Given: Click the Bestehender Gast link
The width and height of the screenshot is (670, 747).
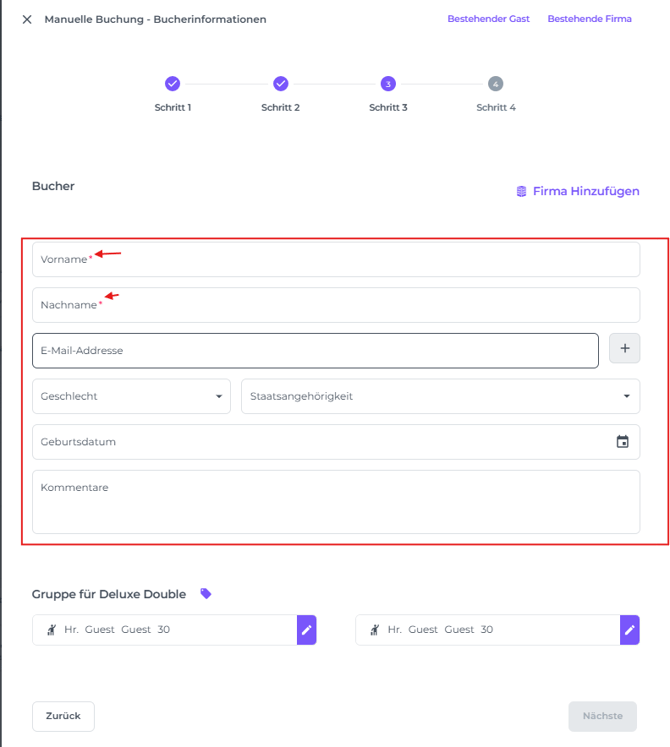Looking at the screenshot, I should [x=488, y=19].
